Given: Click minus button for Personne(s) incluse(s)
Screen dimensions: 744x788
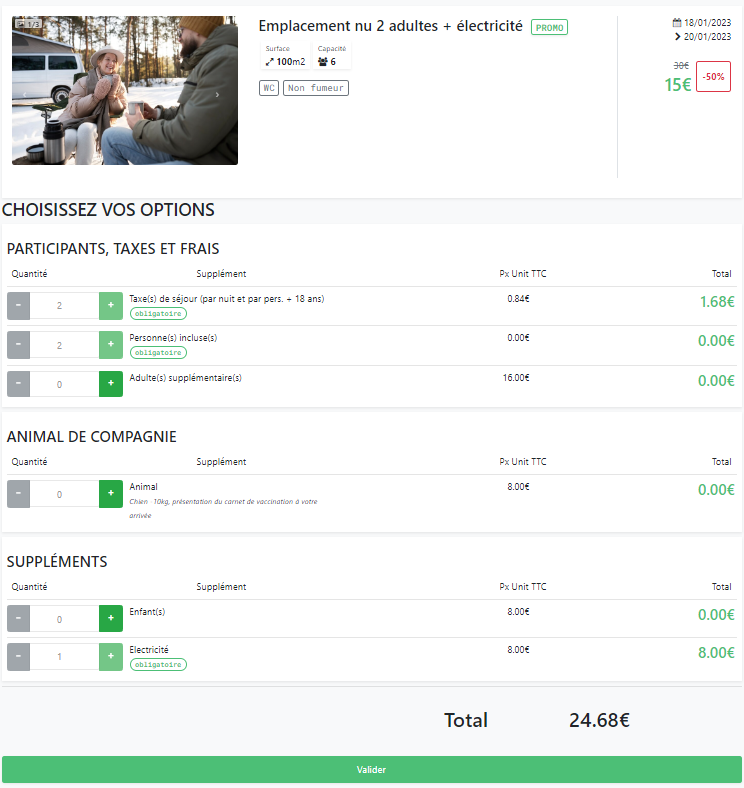Looking at the screenshot, I should point(18,345).
